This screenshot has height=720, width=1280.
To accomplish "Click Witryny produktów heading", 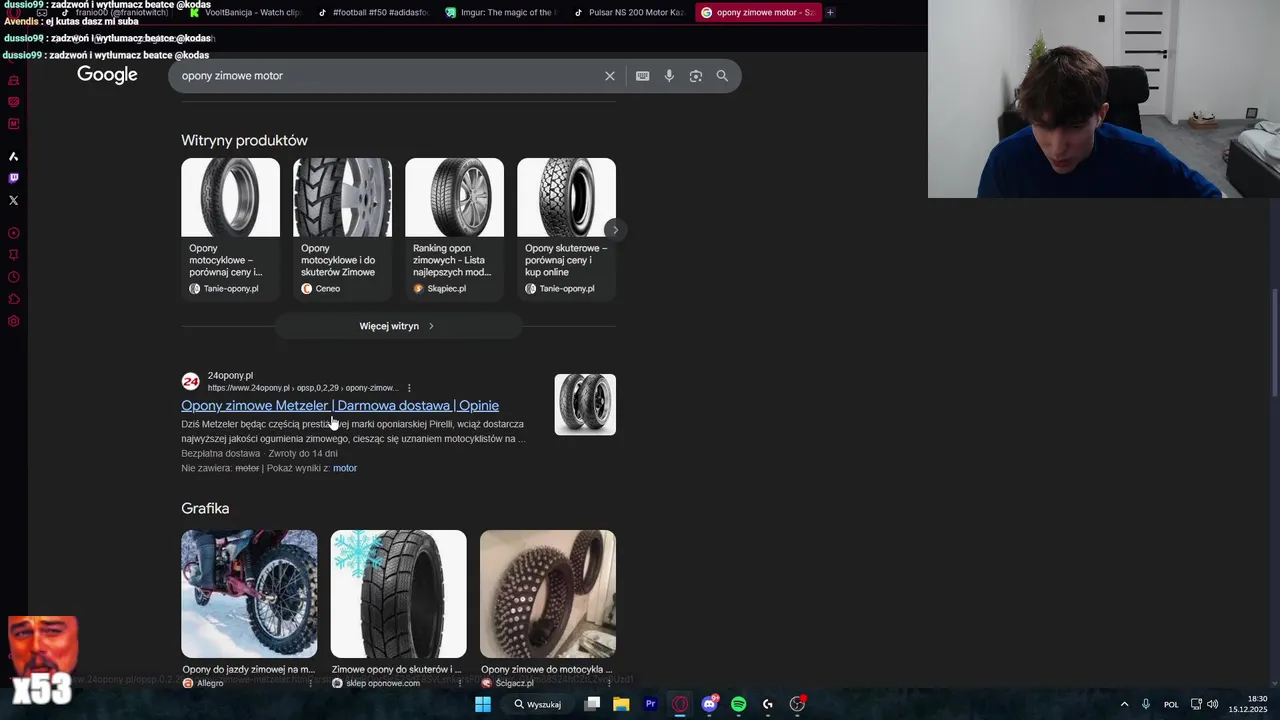I will (x=244, y=140).
